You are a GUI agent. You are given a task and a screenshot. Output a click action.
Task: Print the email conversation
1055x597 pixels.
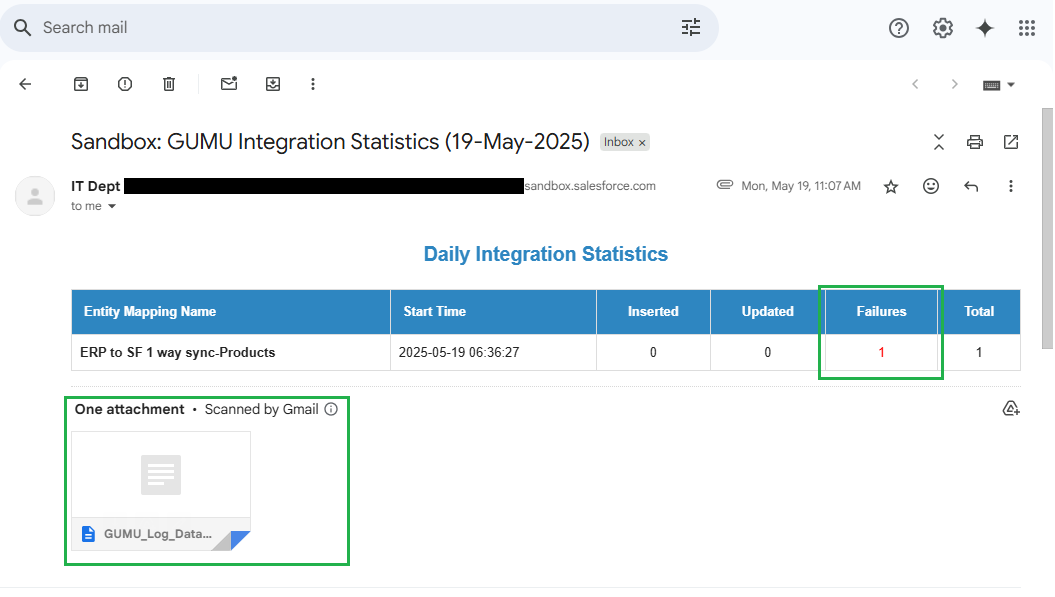click(x=974, y=142)
